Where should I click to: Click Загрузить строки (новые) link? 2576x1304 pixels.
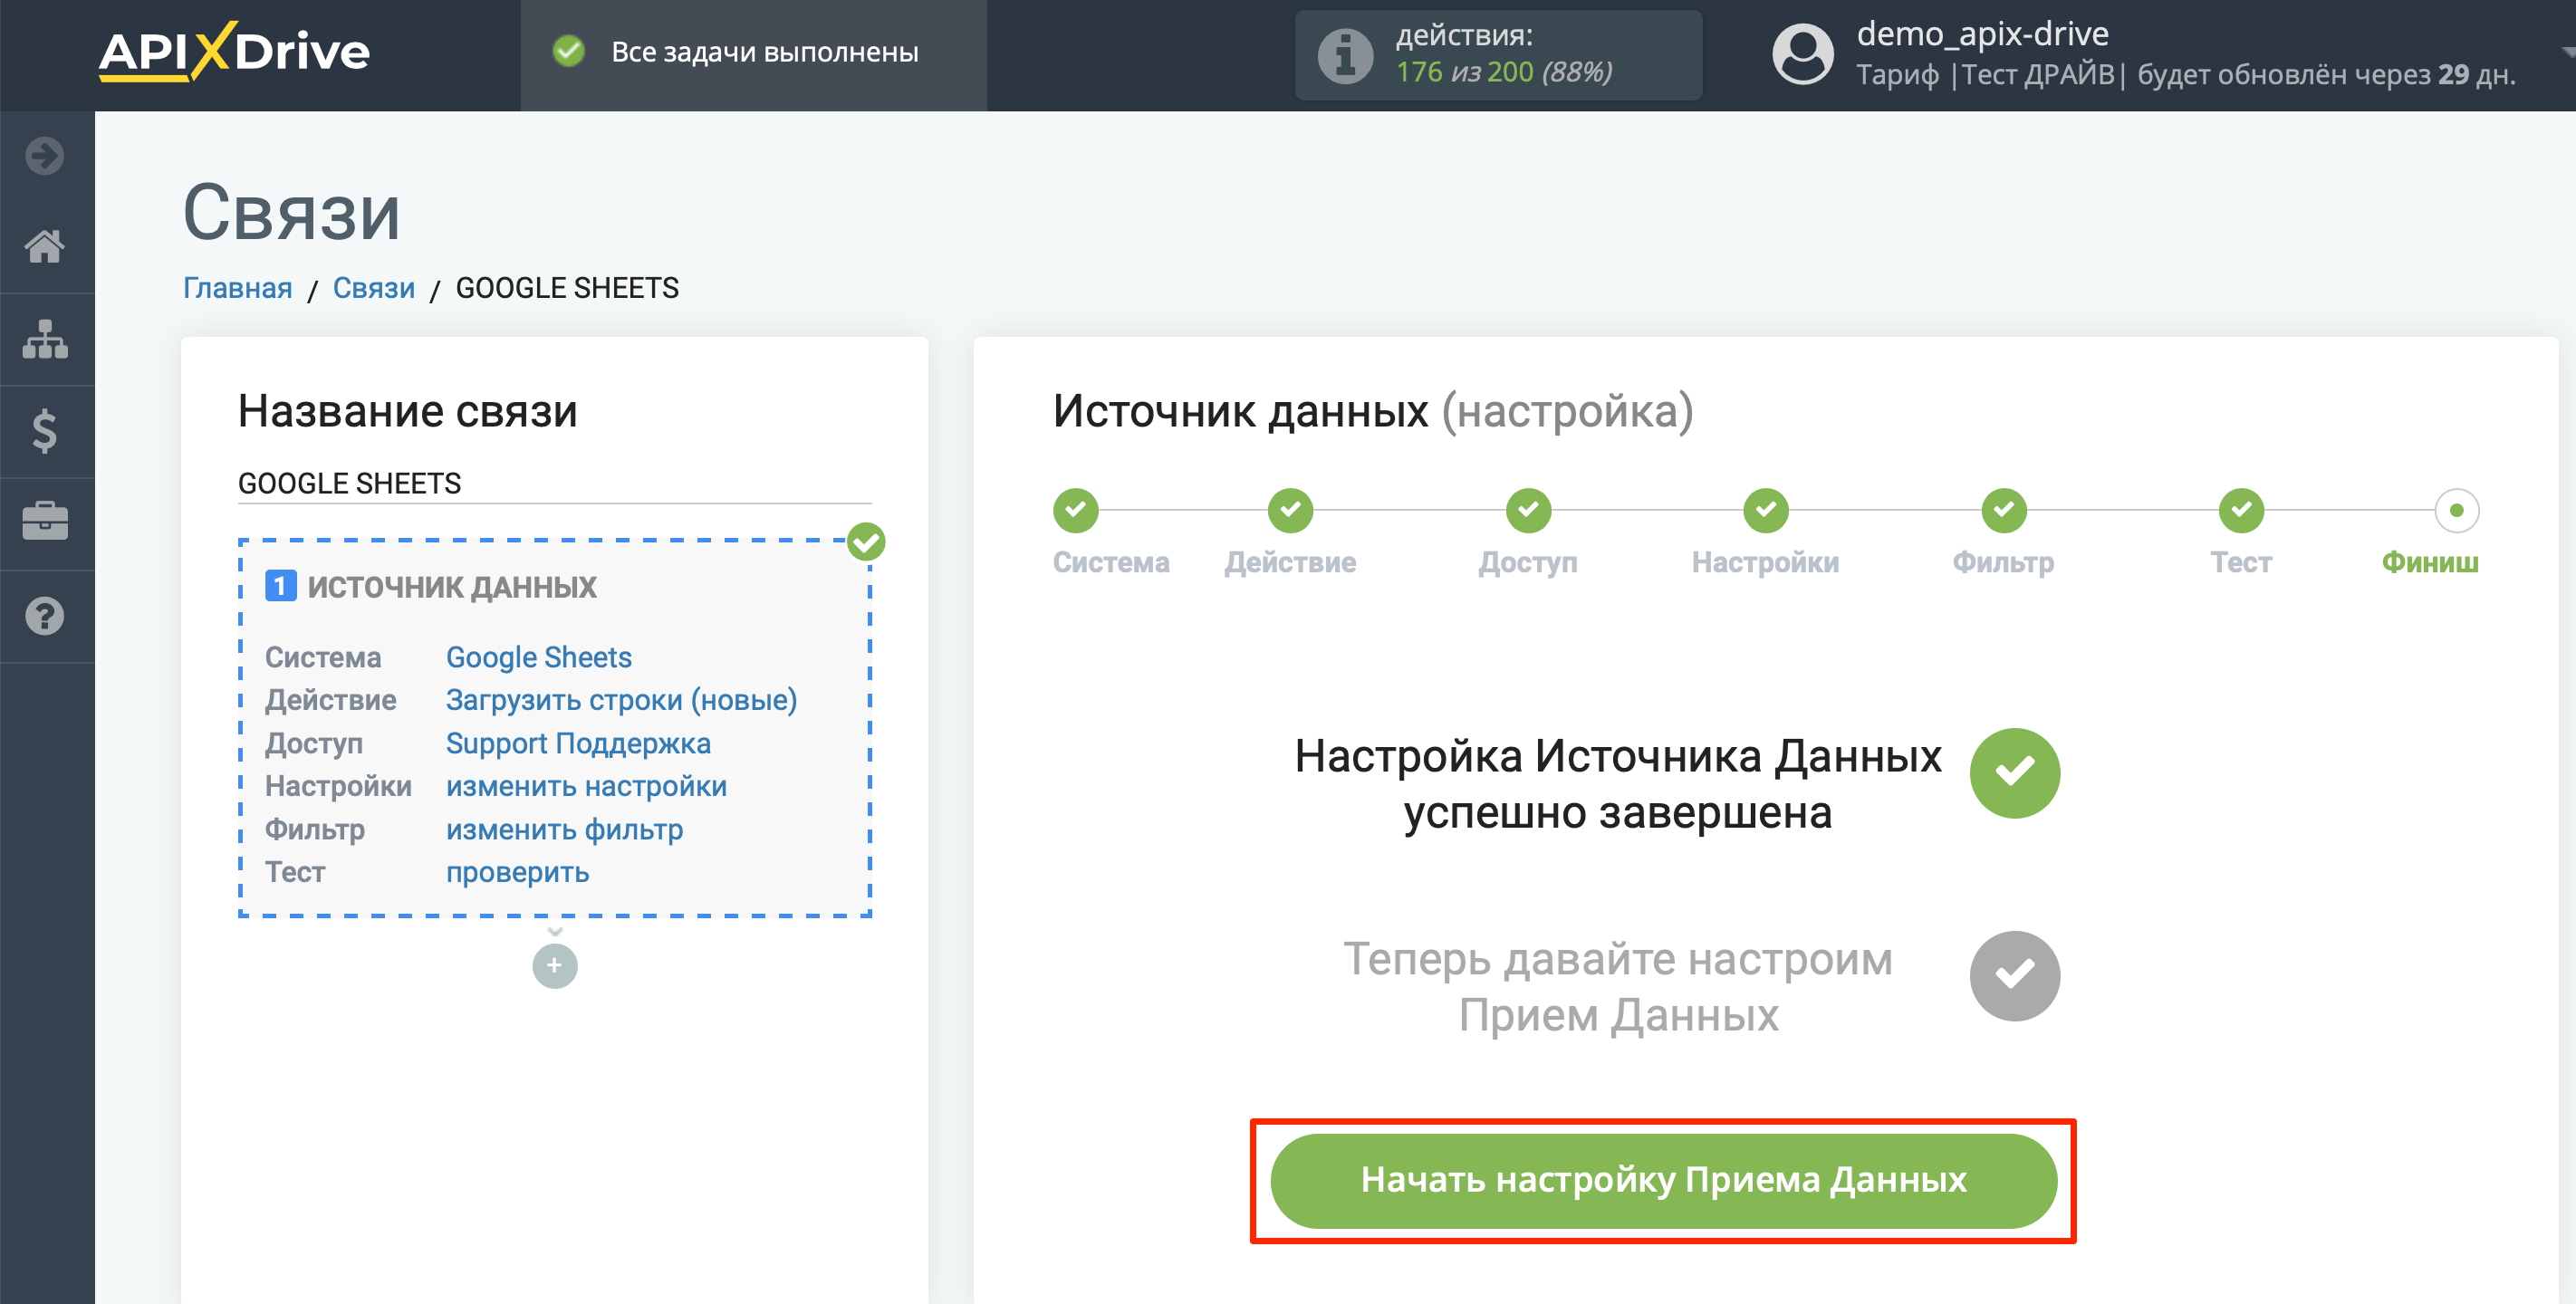coord(621,700)
